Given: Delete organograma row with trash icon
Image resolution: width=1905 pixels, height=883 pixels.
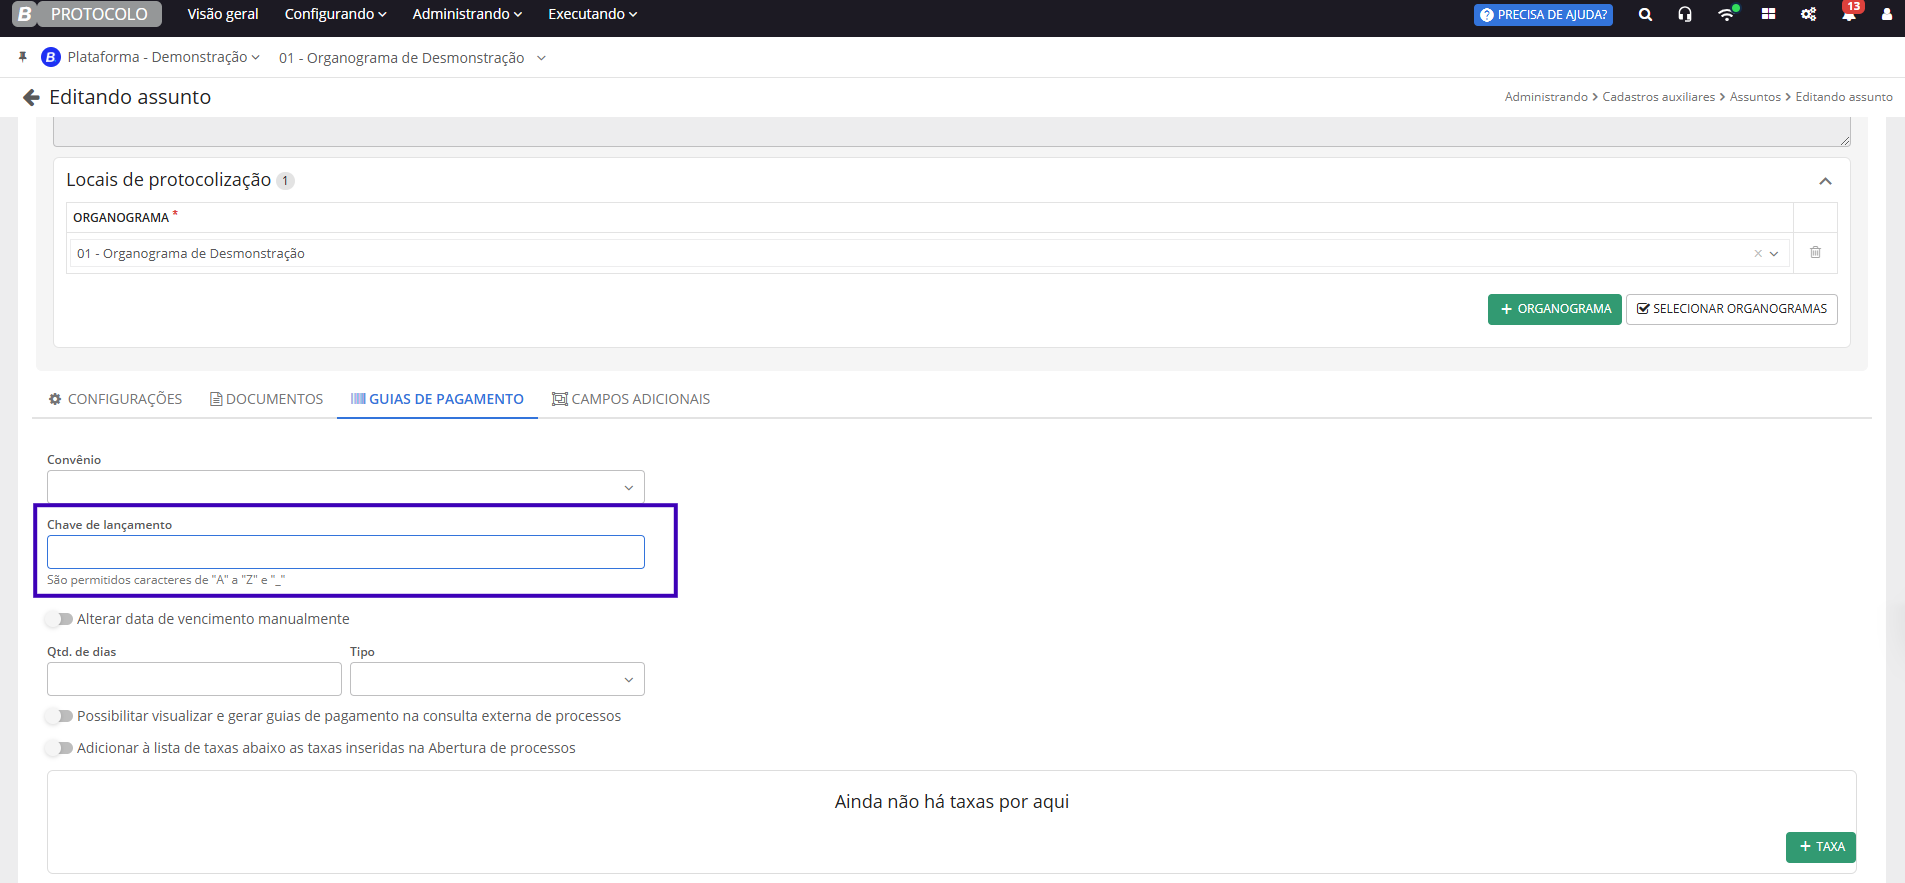Looking at the screenshot, I should [x=1815, y=253].
